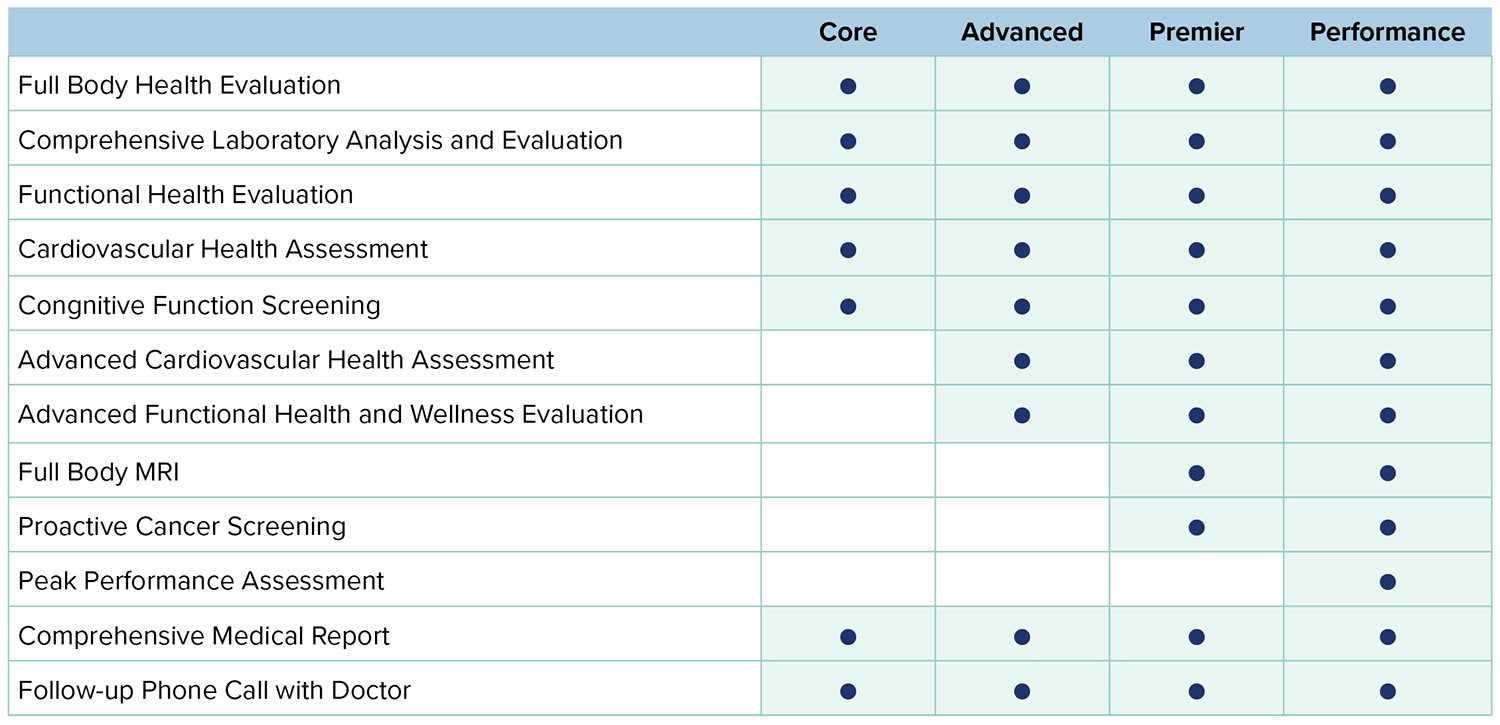Click the Functional Health Evaluation label

186,195
